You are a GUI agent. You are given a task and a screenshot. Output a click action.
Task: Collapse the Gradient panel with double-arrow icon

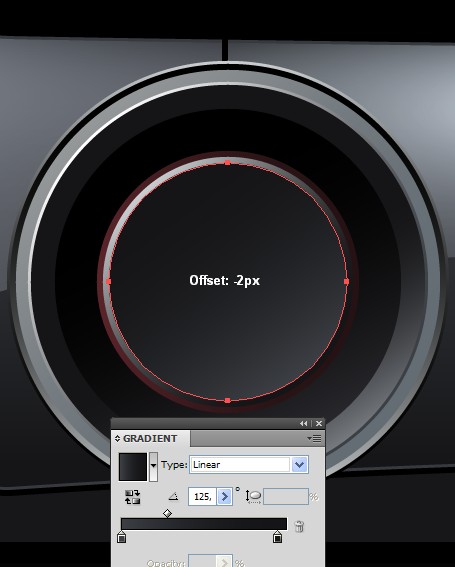pos(303,423)
